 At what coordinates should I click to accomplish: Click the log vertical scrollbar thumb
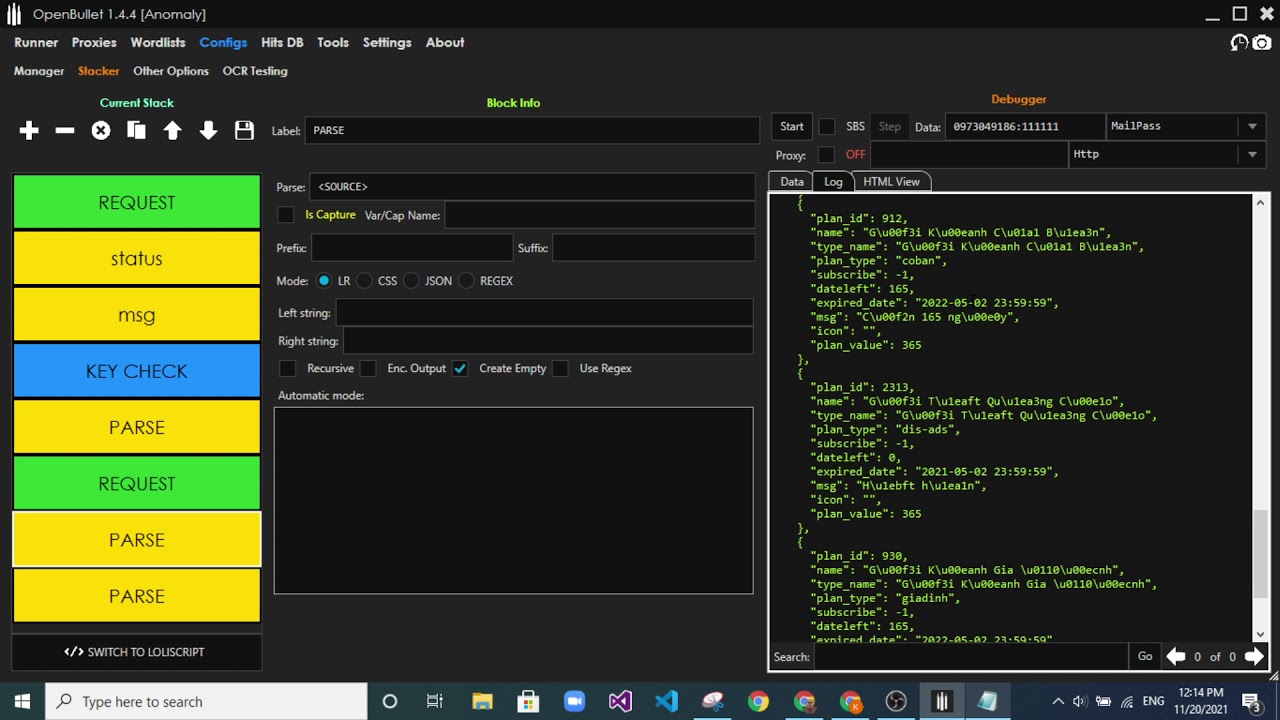pyautogui.click(x=1260, y=555)
